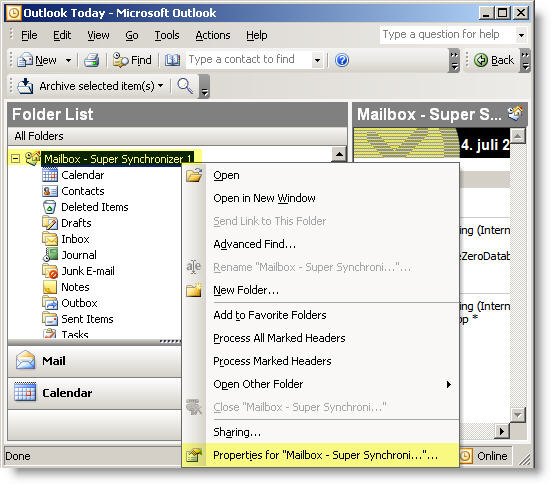Click folder list scroll up arrow
The image size is (551, 484).
[339, 154]
